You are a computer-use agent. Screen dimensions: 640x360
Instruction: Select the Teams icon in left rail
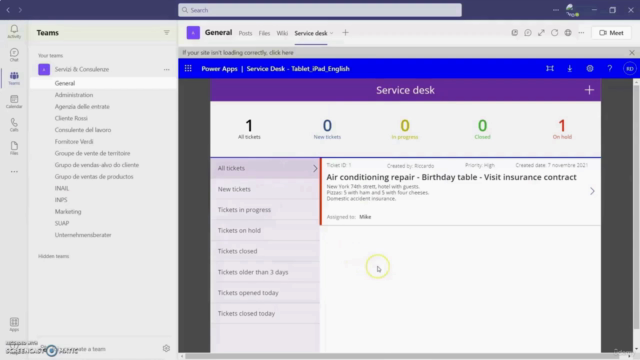[14, 78]
